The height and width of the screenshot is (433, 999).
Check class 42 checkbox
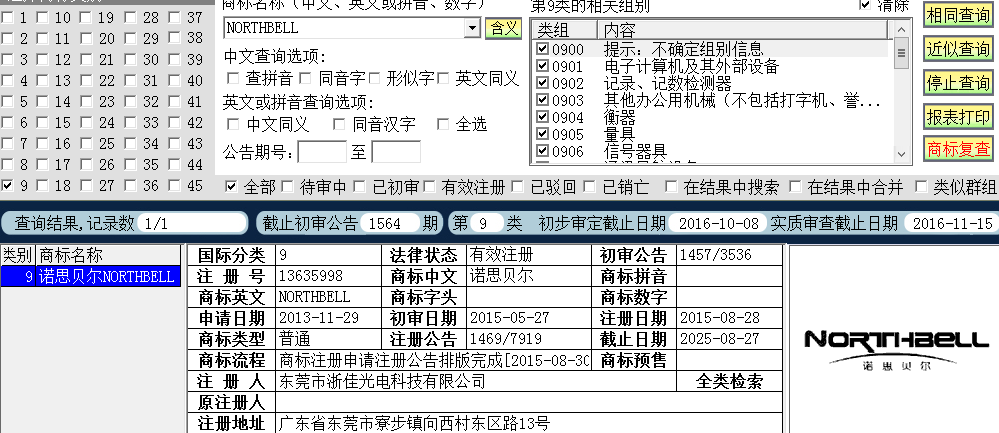[175, 123]
